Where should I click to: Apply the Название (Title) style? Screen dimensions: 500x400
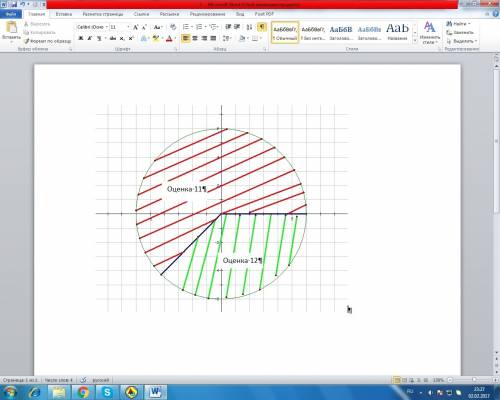(397, 32)
